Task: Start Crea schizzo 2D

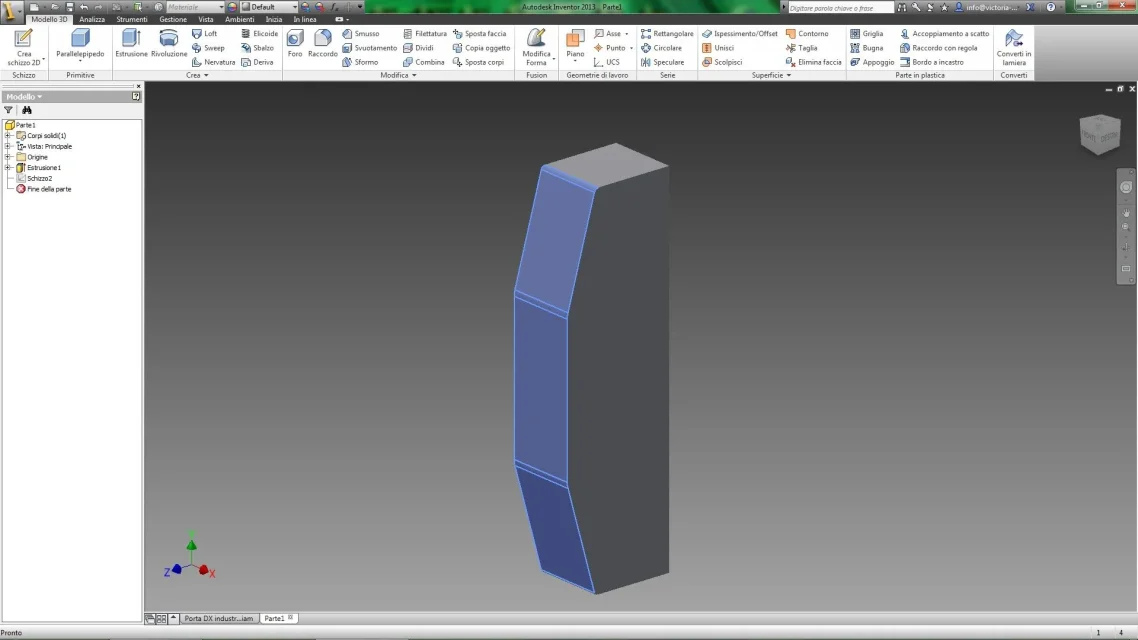Action: pos(24,47)
